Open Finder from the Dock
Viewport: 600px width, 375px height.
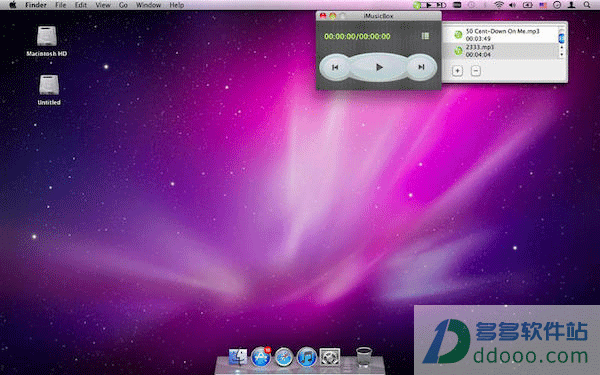[238, 357]
